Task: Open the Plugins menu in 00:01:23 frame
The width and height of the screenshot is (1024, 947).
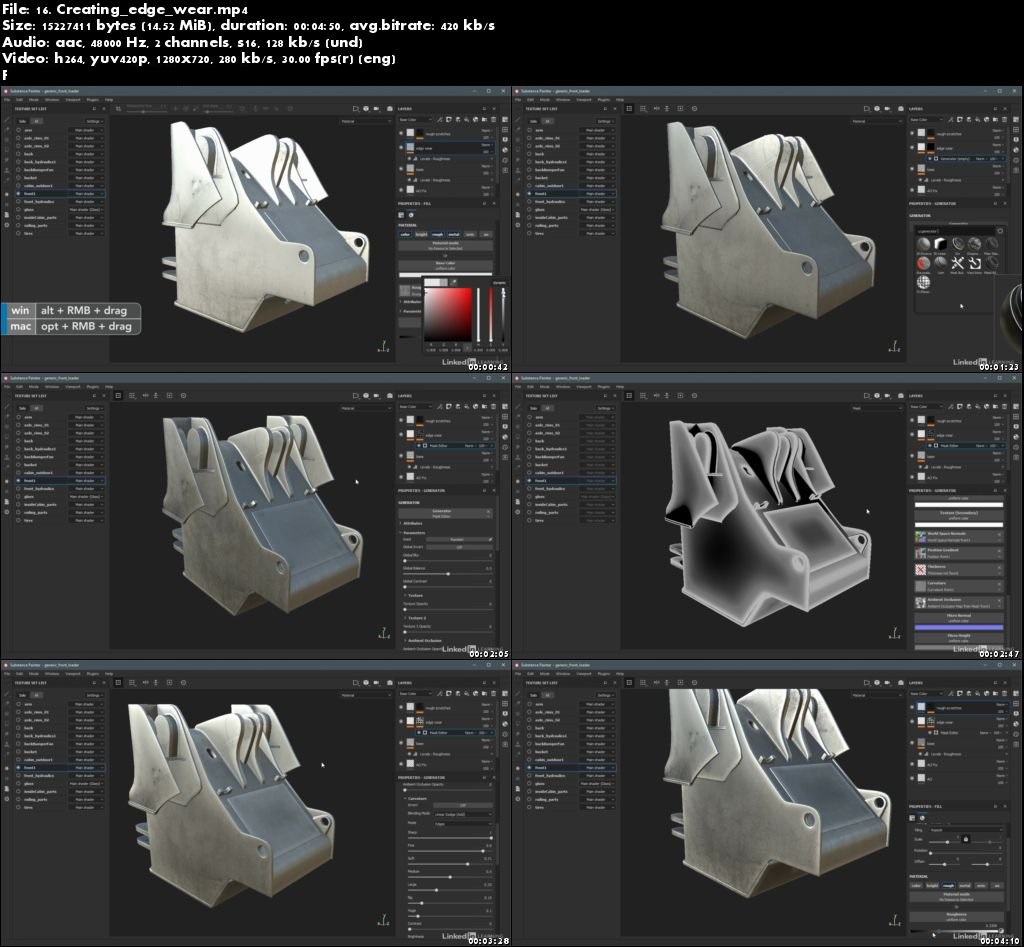Action: pos(603,100)
